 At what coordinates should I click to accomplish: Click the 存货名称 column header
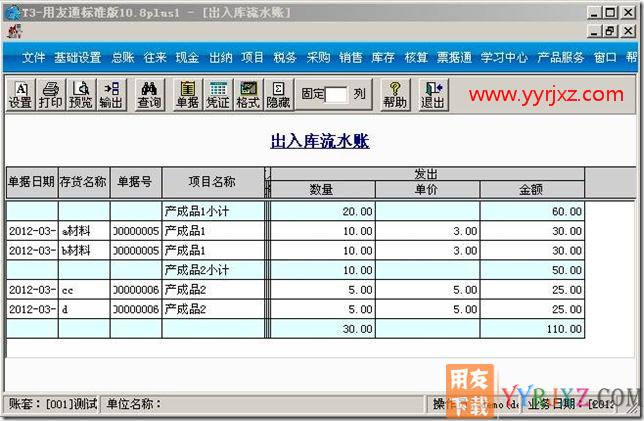click(x=84, y=182)
